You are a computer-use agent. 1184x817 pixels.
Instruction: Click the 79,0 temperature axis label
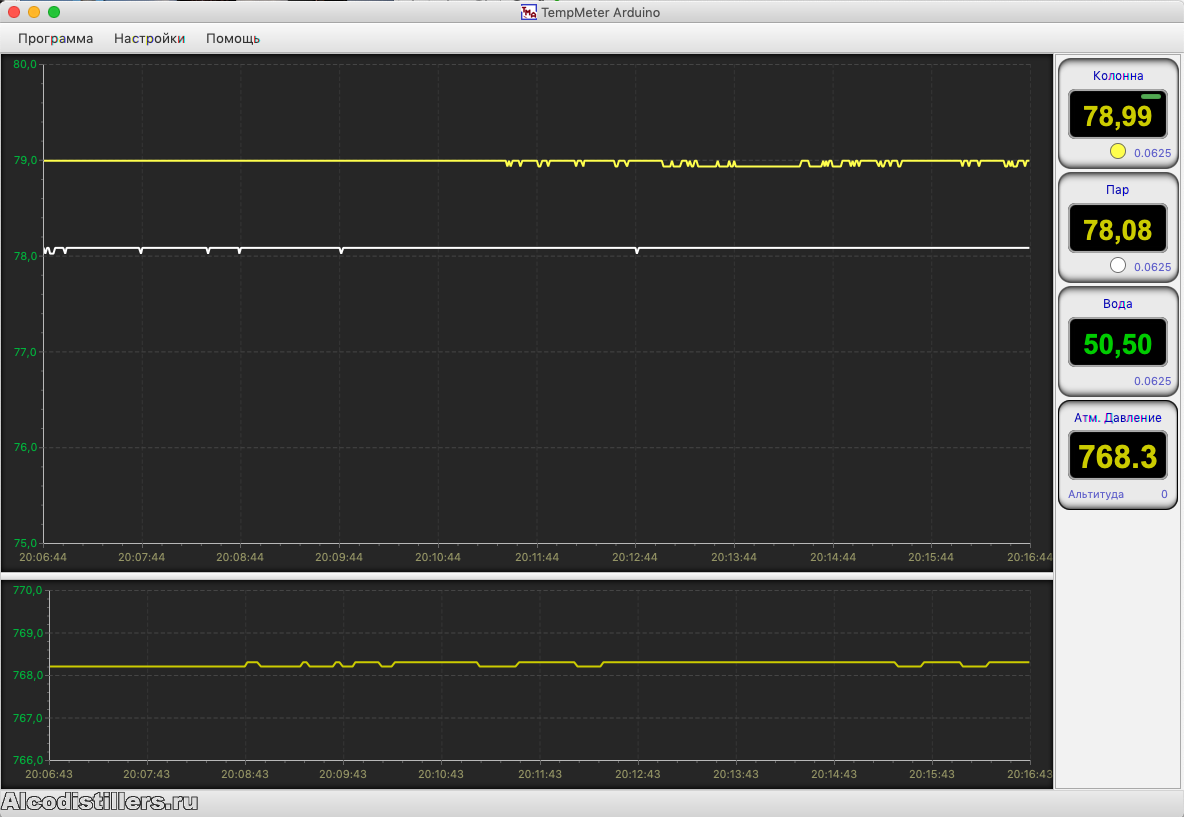pyautogui.click(x=25, y=160)
